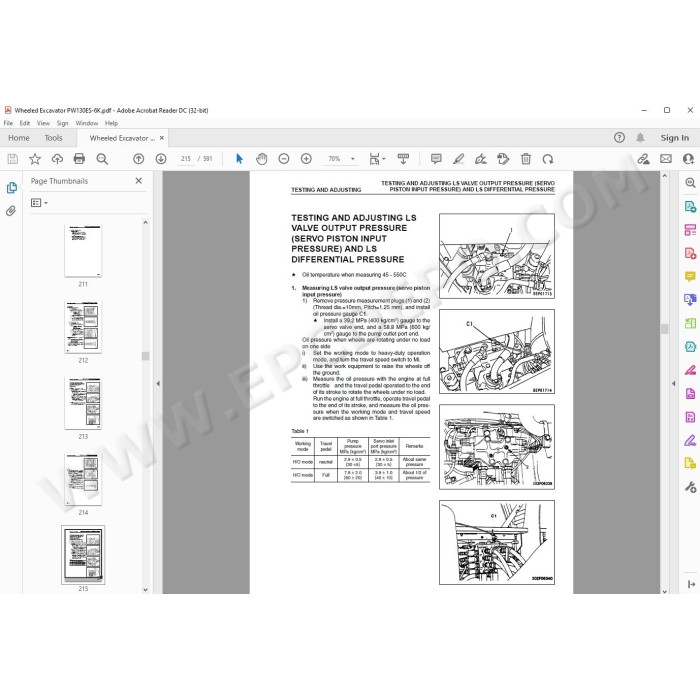Click the document vertical scrollbar thumb
The image size is (700, 700).
(664, 329)
